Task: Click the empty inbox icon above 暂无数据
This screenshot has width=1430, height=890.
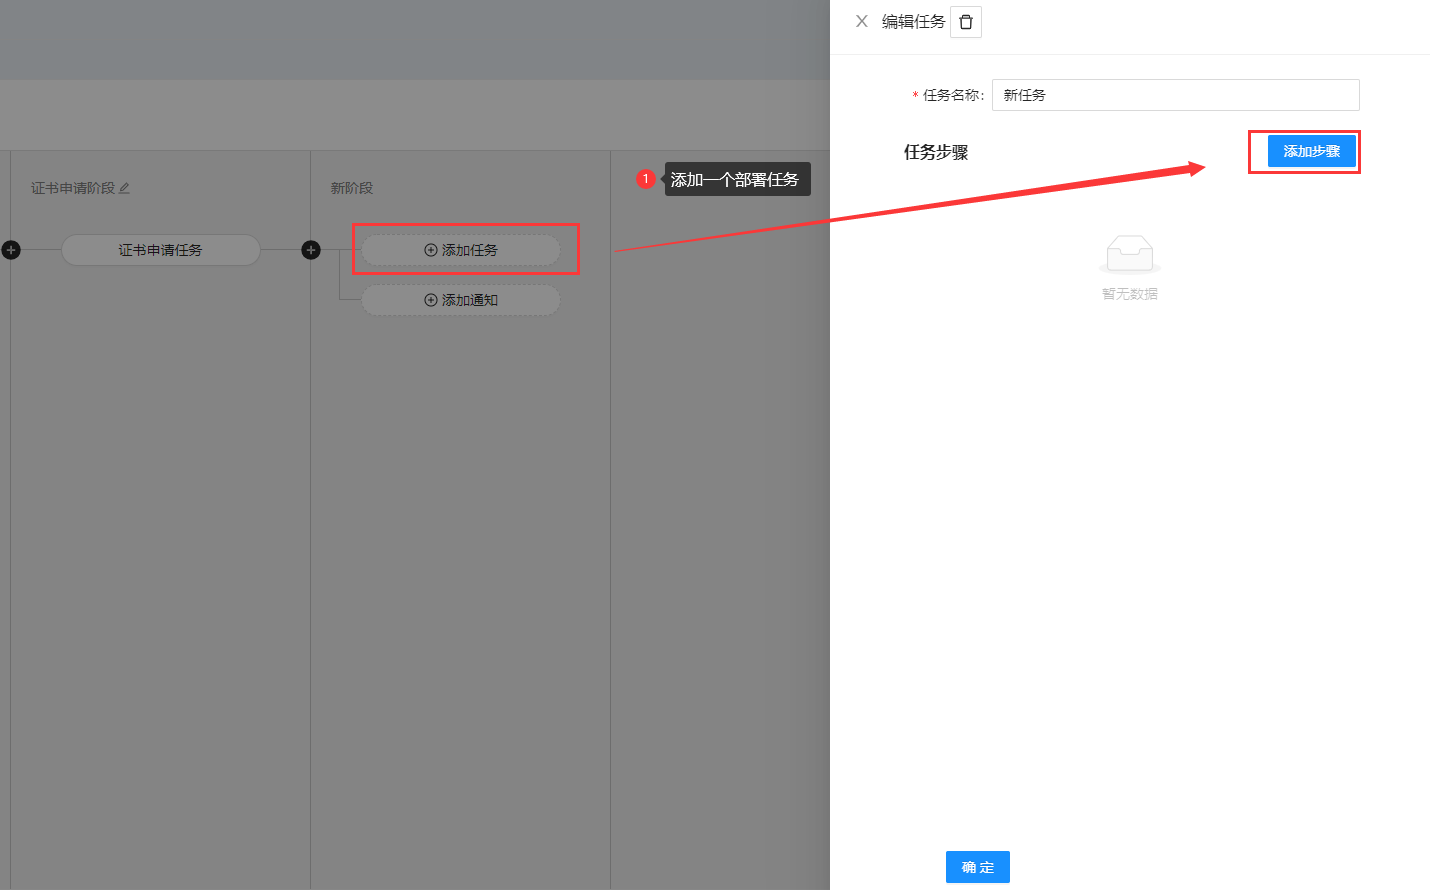Action: click(x=1130, y=254)
